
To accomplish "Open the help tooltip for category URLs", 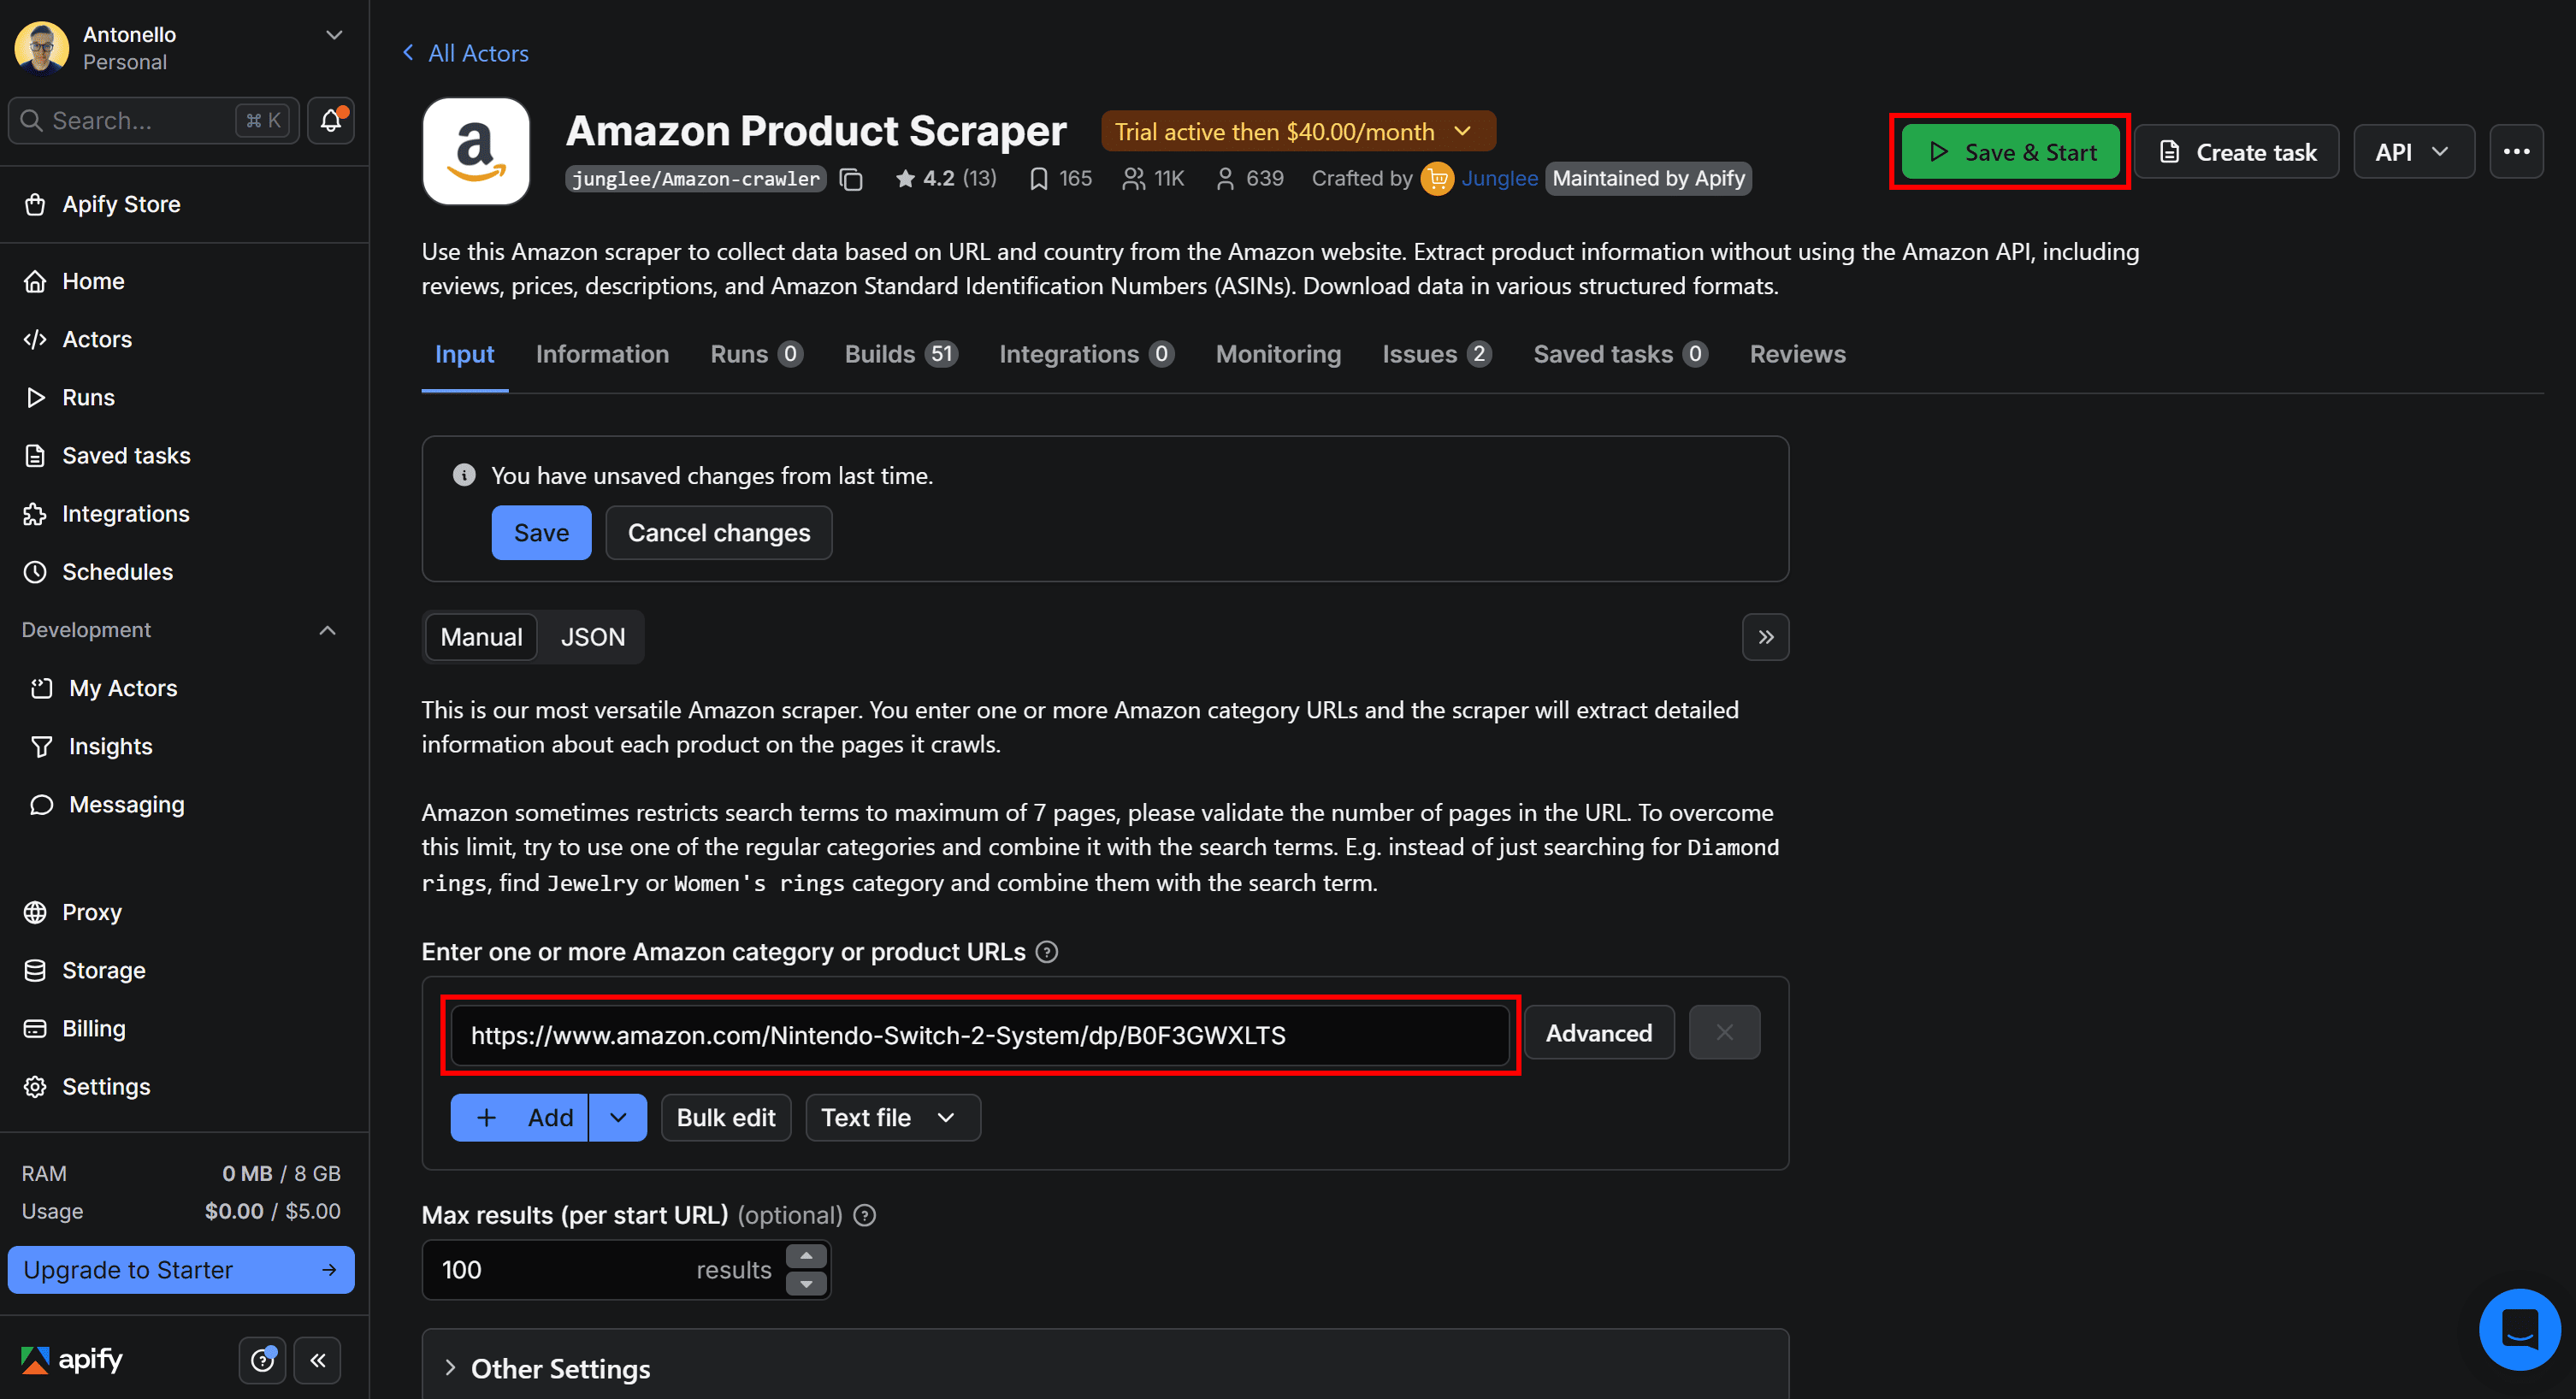I will point(1047,952).
